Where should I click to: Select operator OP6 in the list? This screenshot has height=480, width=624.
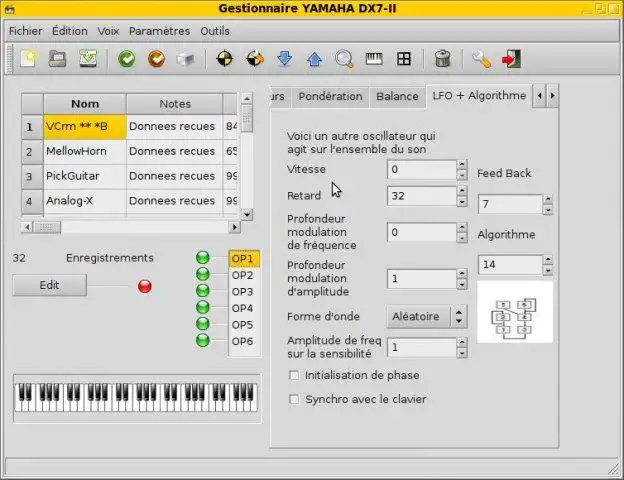point(244,341)
